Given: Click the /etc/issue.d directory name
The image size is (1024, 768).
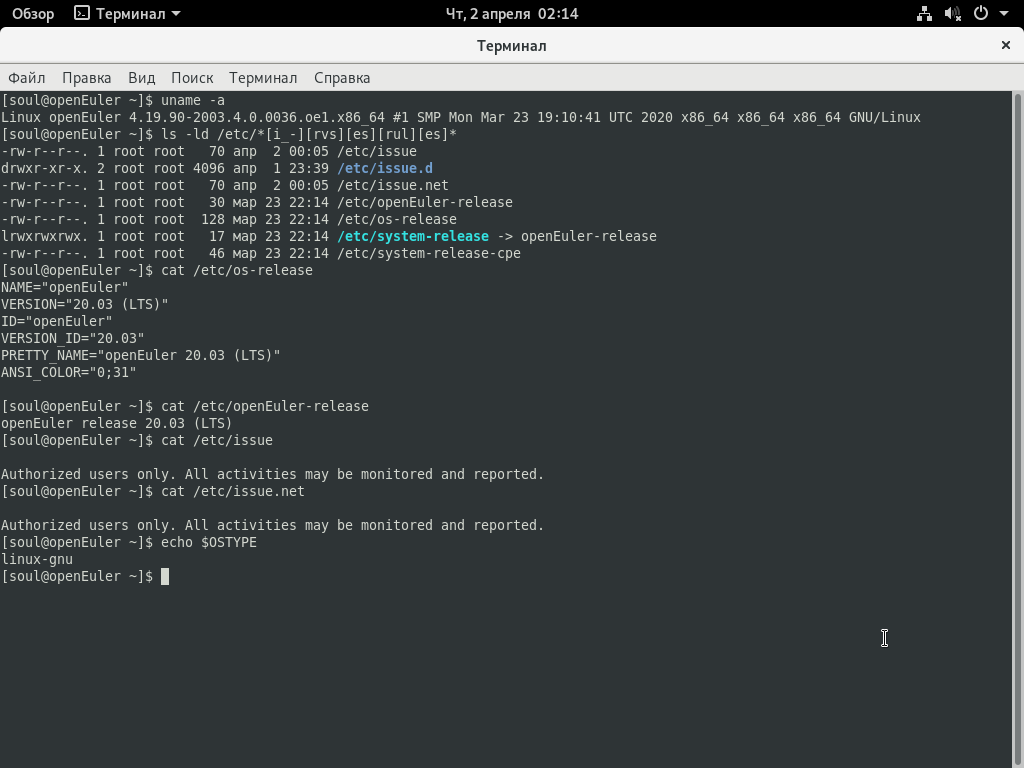Looking at the screenshot, I should [x=385, y=168].
